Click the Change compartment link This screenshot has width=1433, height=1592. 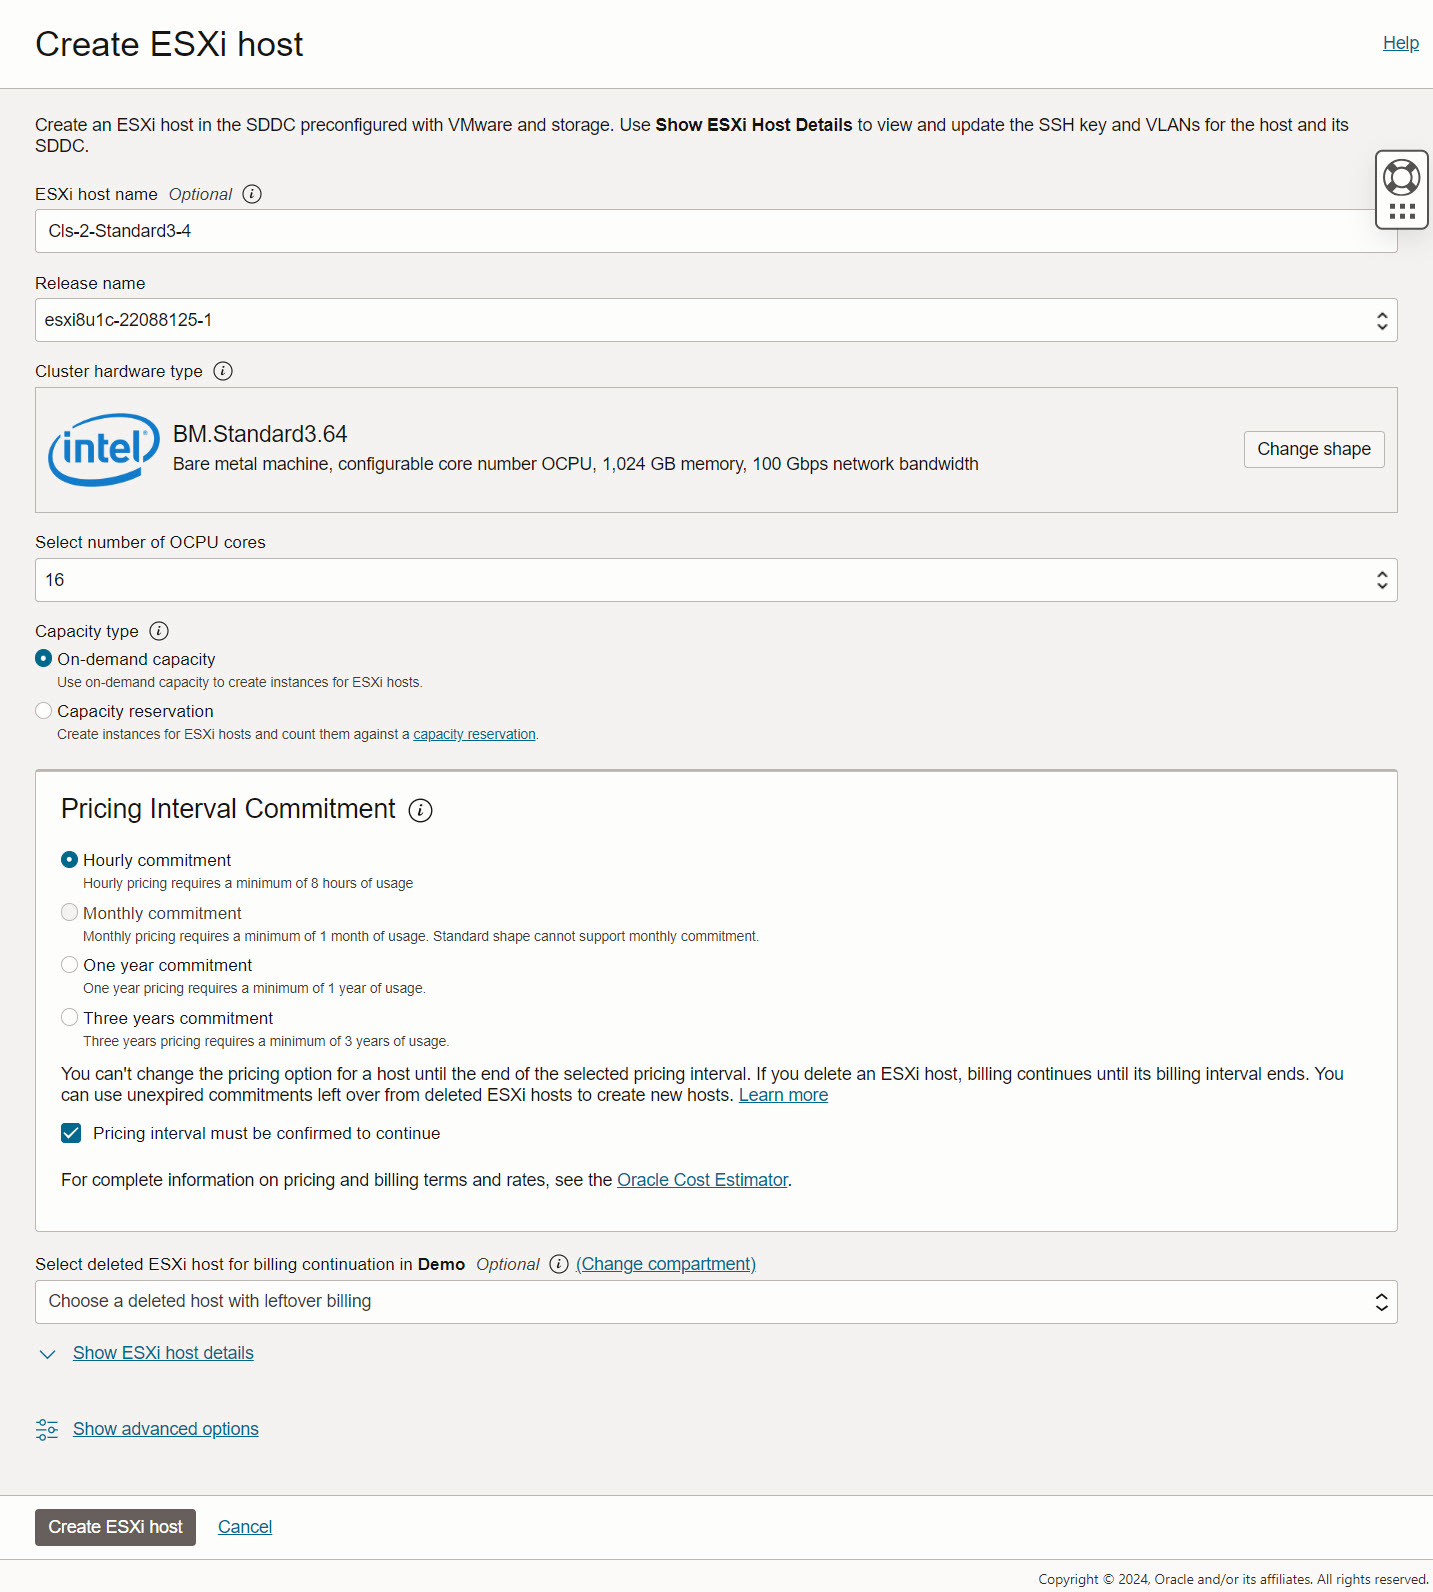(x=666, y=1264)
